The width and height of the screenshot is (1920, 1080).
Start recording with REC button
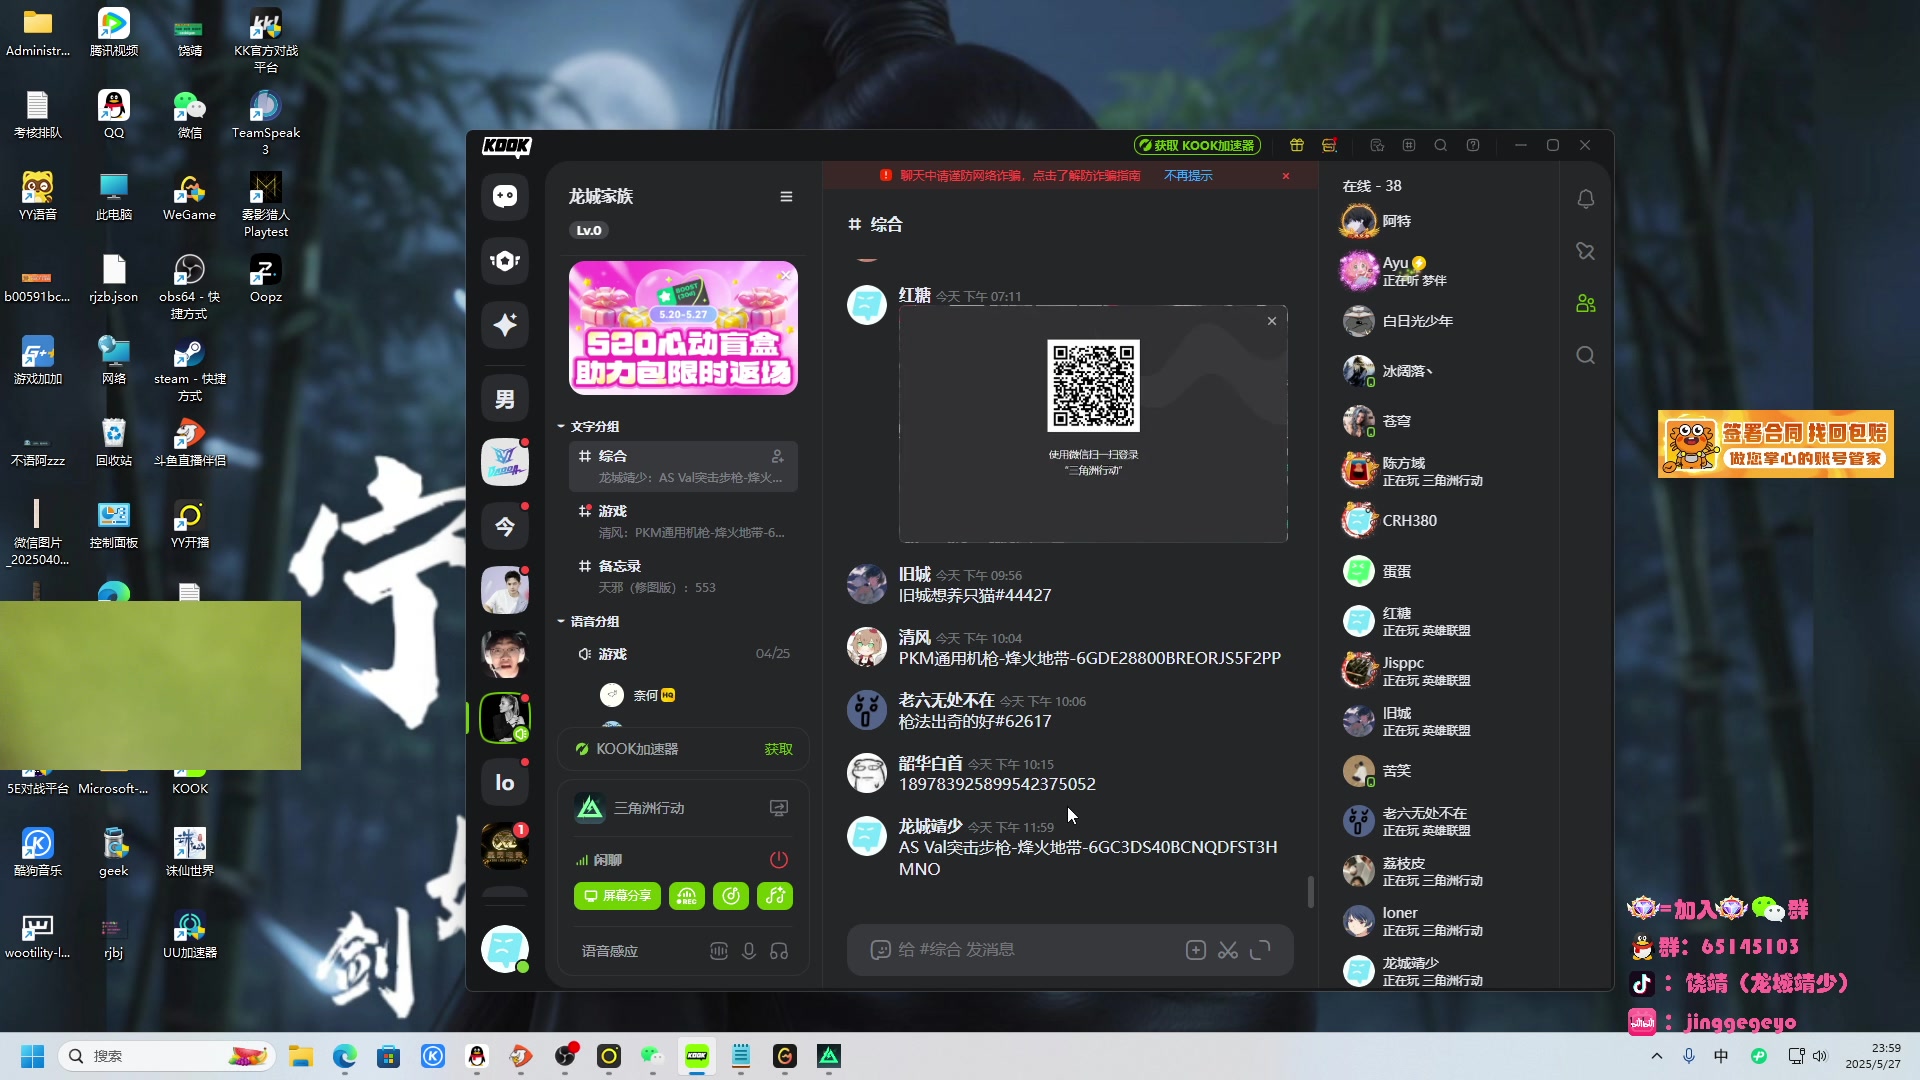[687, 896]
